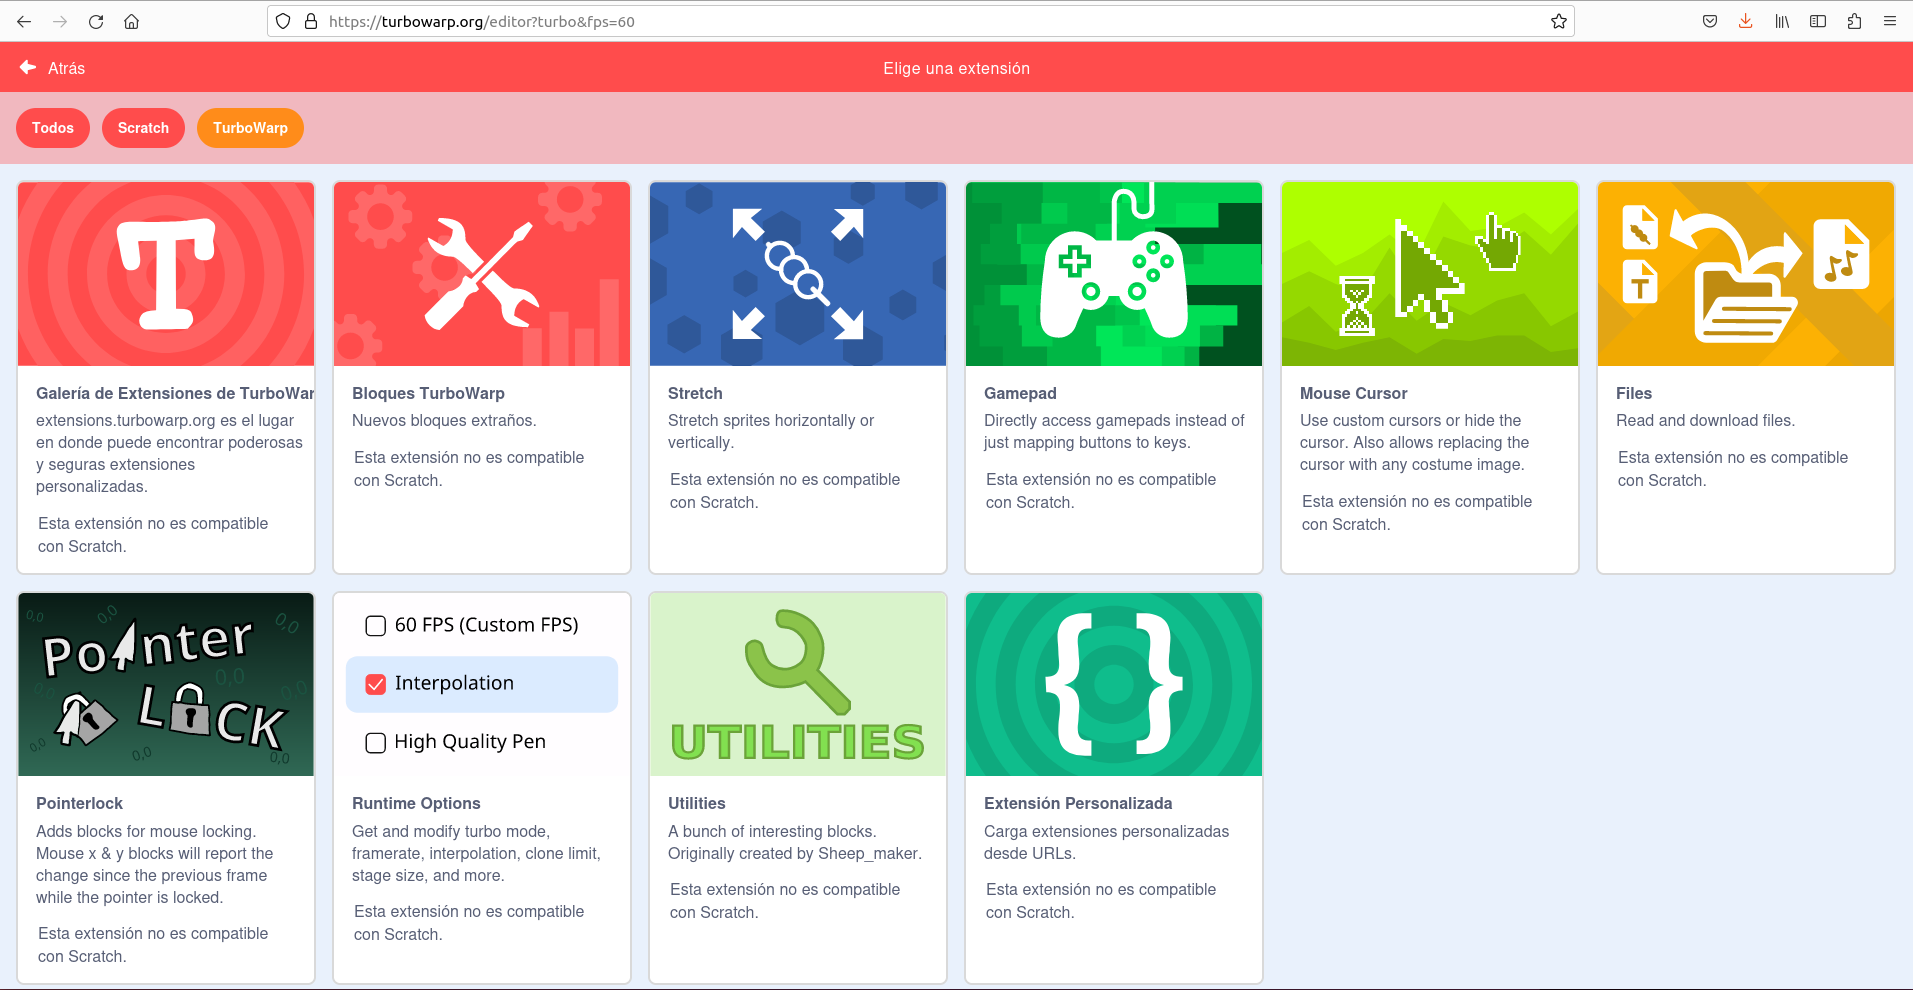1913x990 pixels.
Task: Reload the page with refresh icon
Action: (96, 21)
